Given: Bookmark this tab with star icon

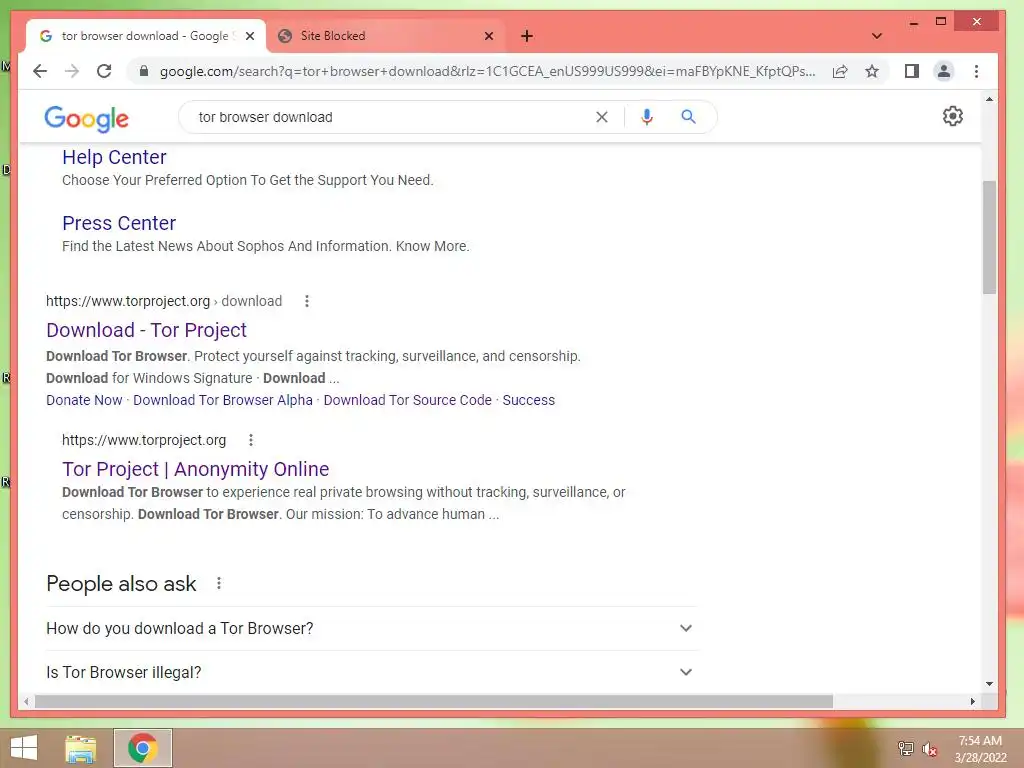Looking at the screenshot, I should (872, 71).
